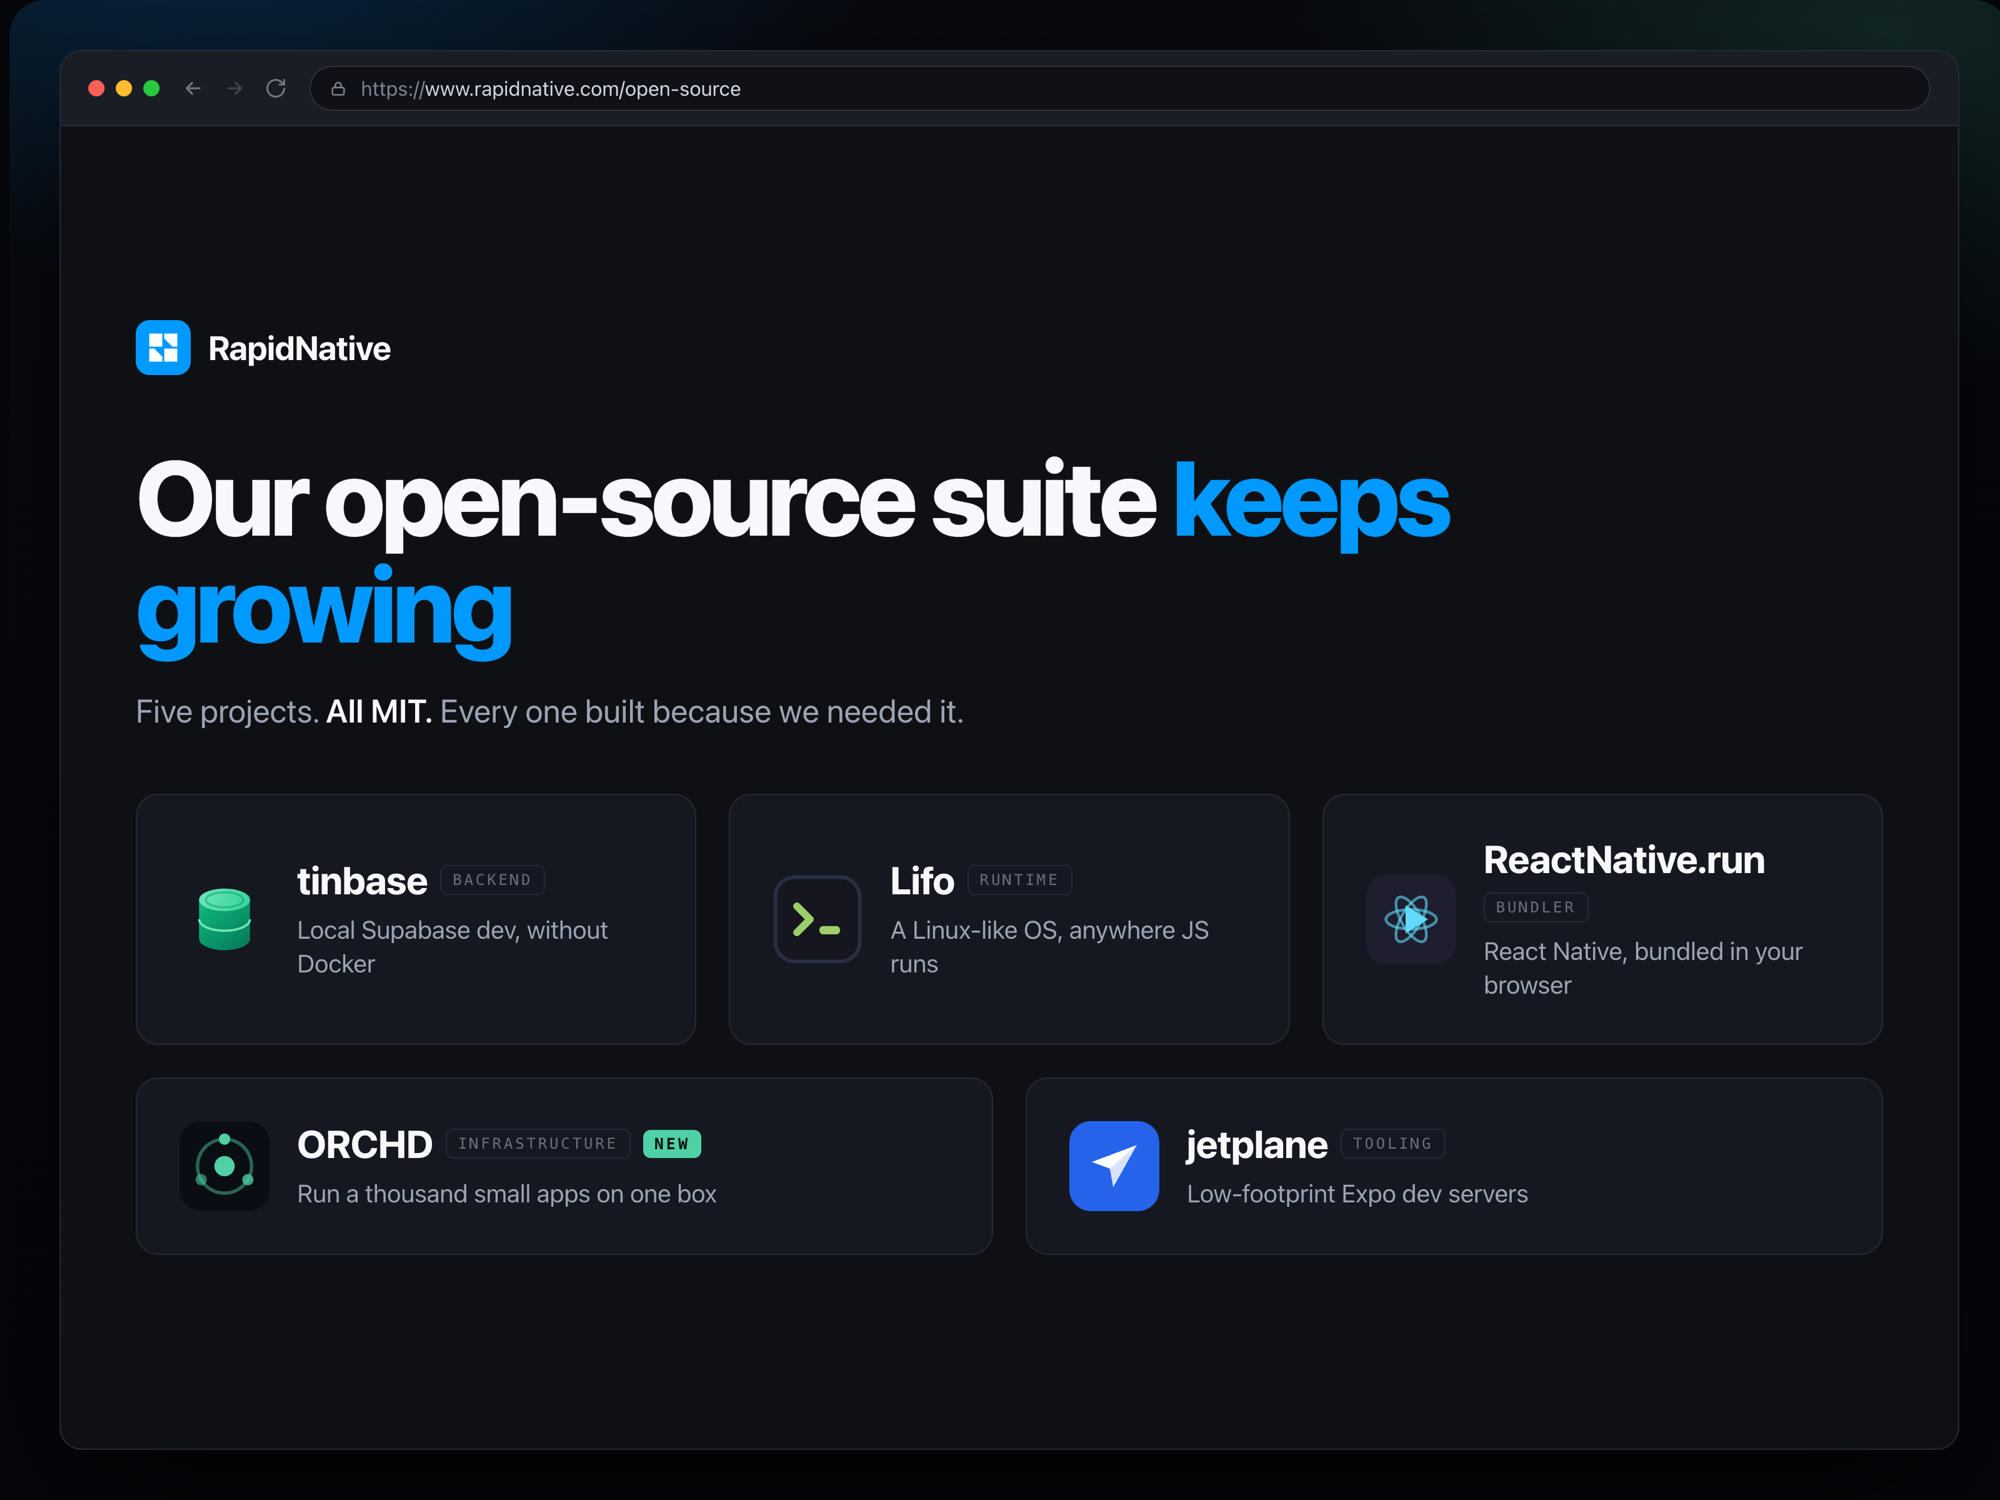Click the tinbase green database icon

click(224, 919)
